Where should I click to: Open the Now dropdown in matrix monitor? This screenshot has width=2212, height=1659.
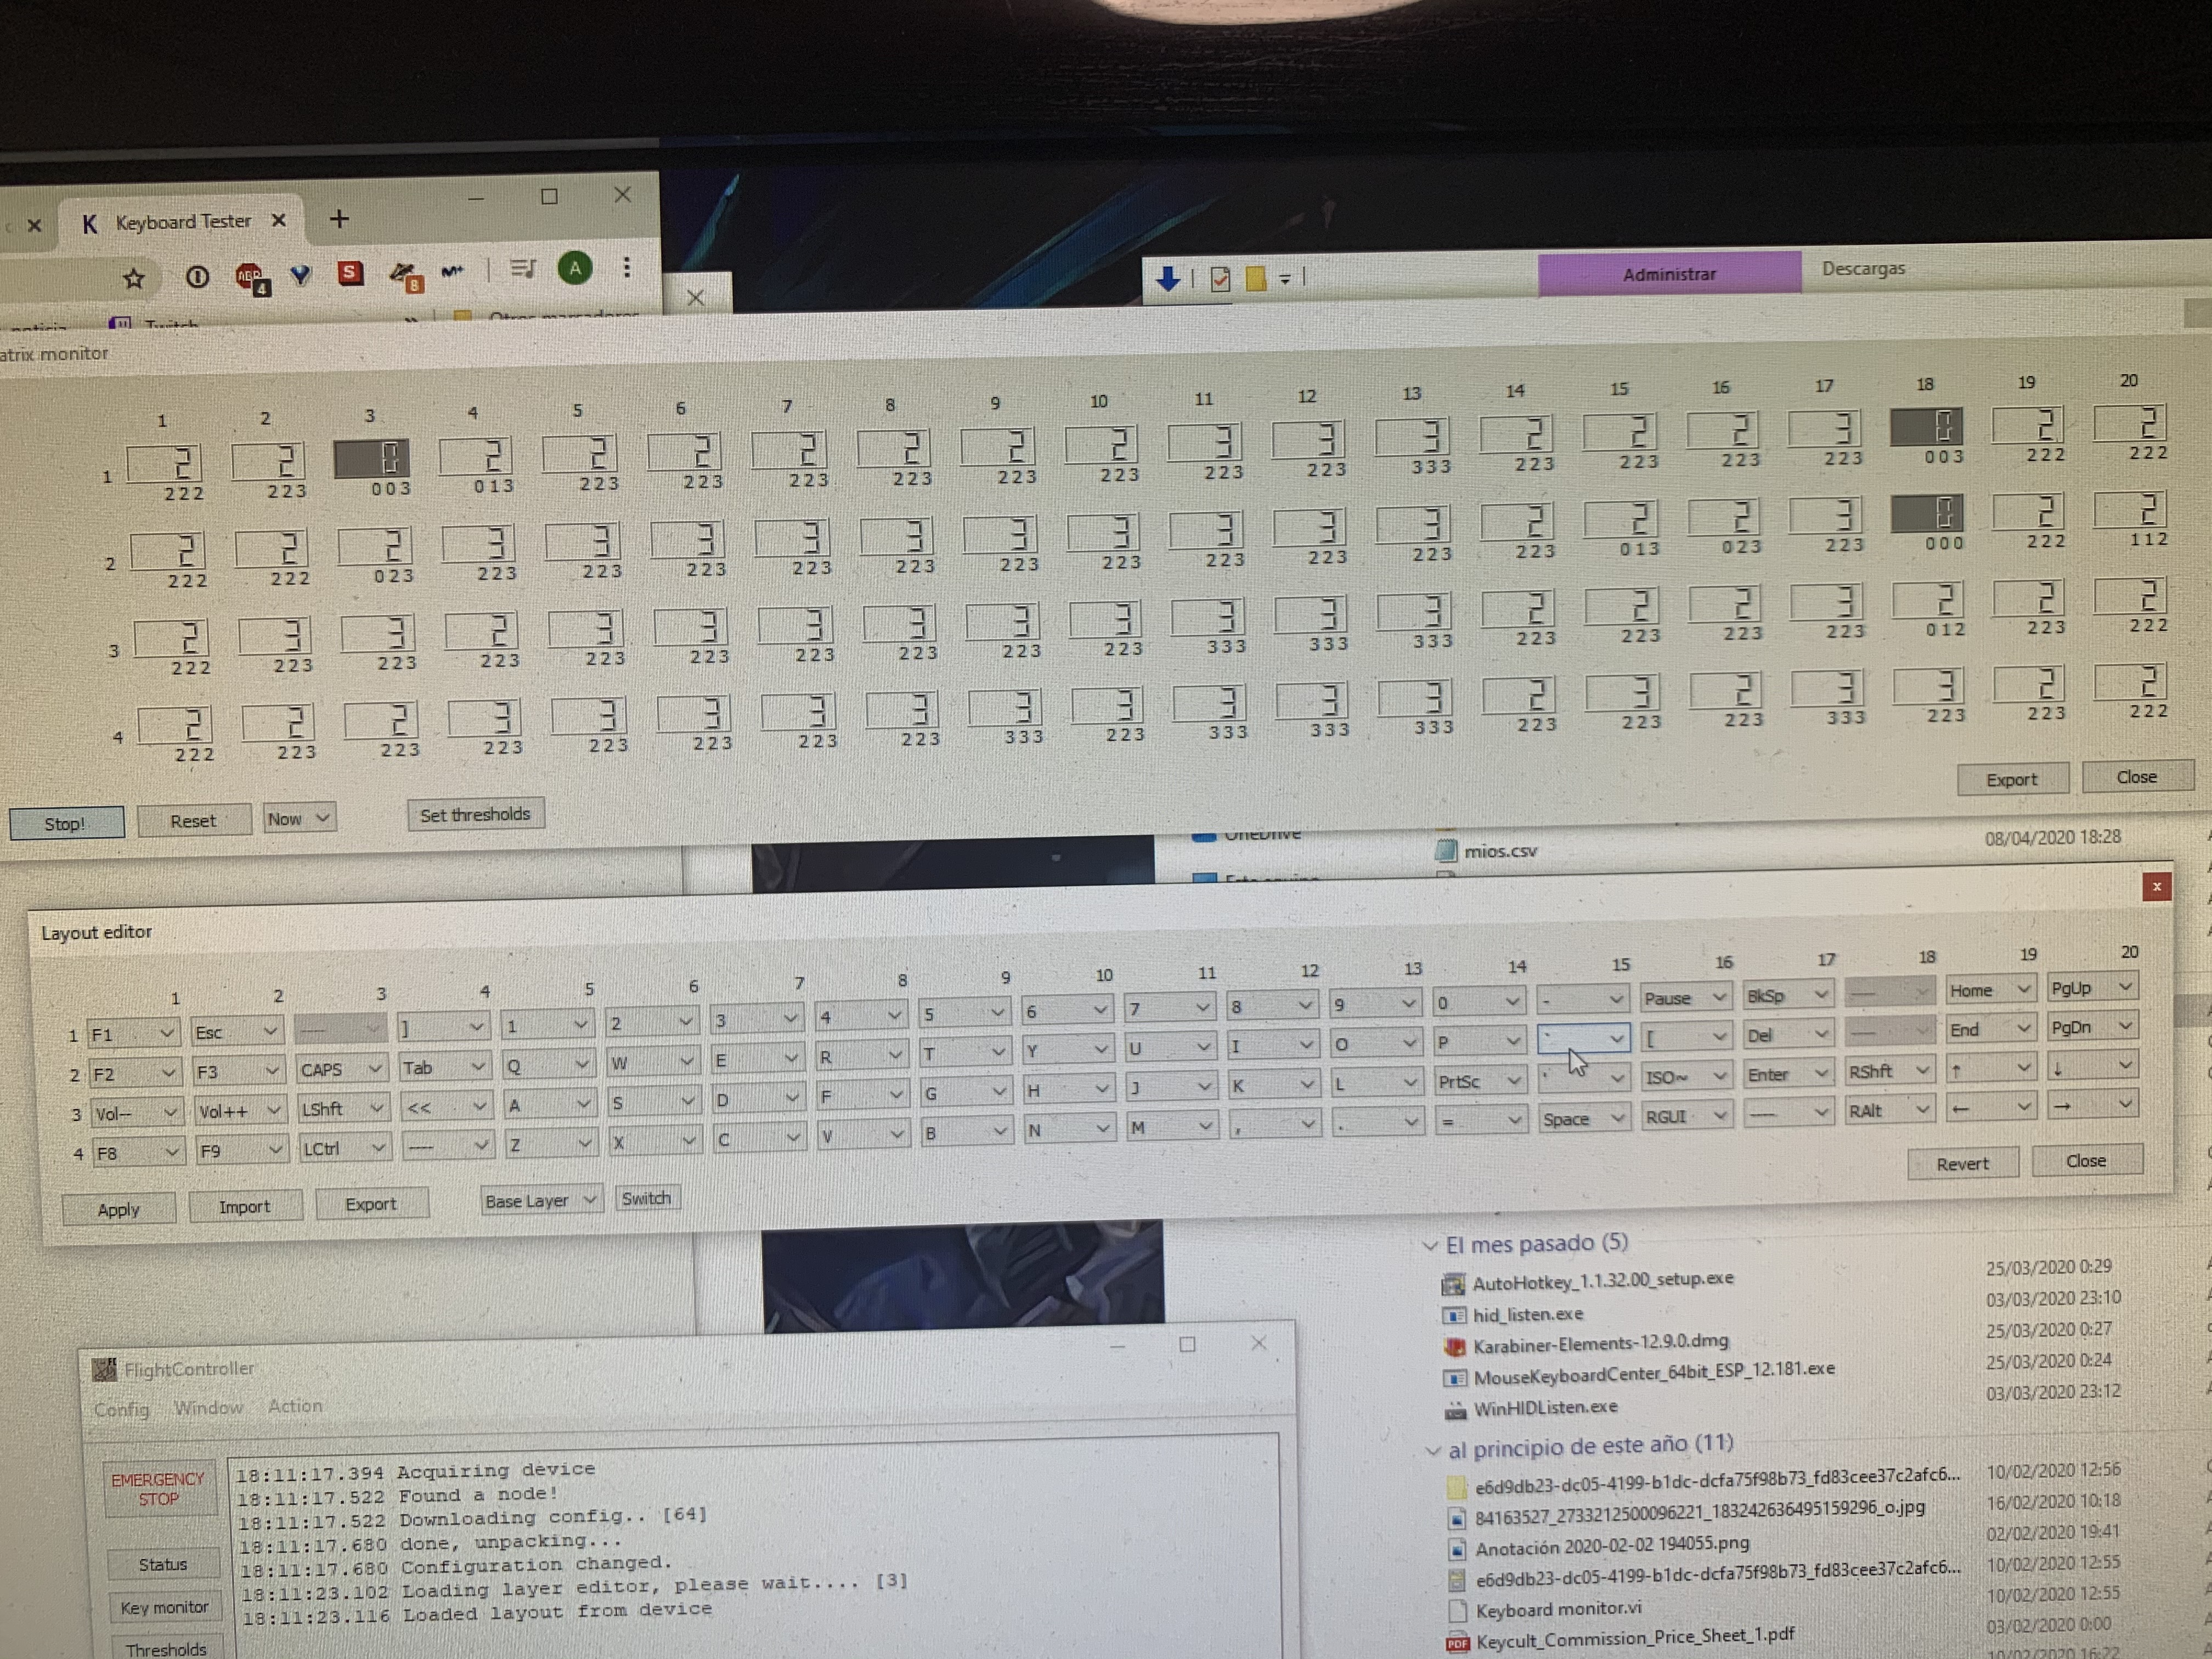pyautogui.click(x=298, y=819)
